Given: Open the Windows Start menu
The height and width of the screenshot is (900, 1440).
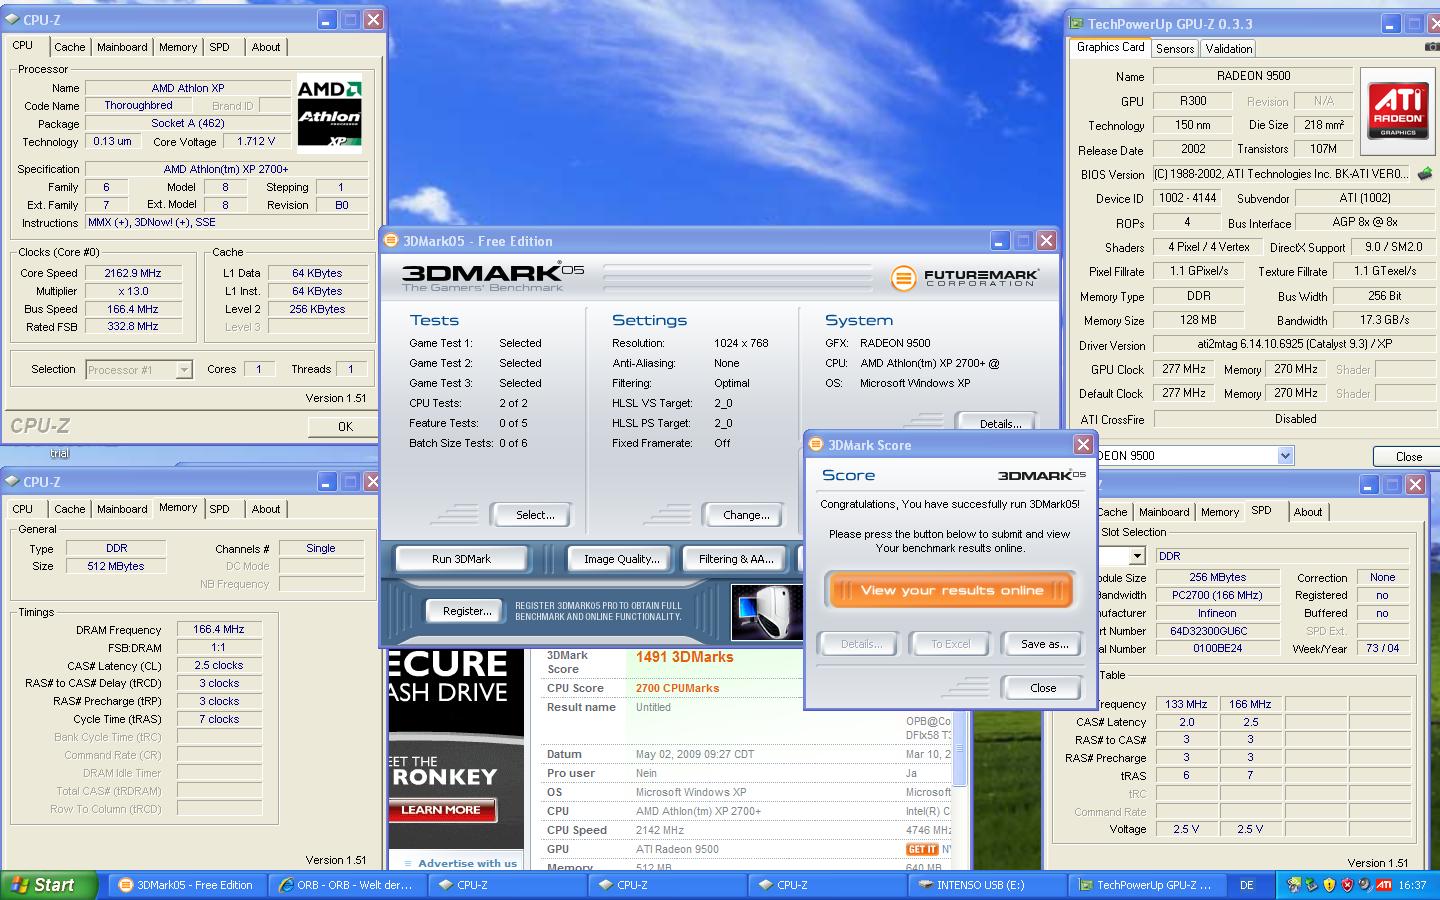Looking at the screenshot, I should (49, 885).
